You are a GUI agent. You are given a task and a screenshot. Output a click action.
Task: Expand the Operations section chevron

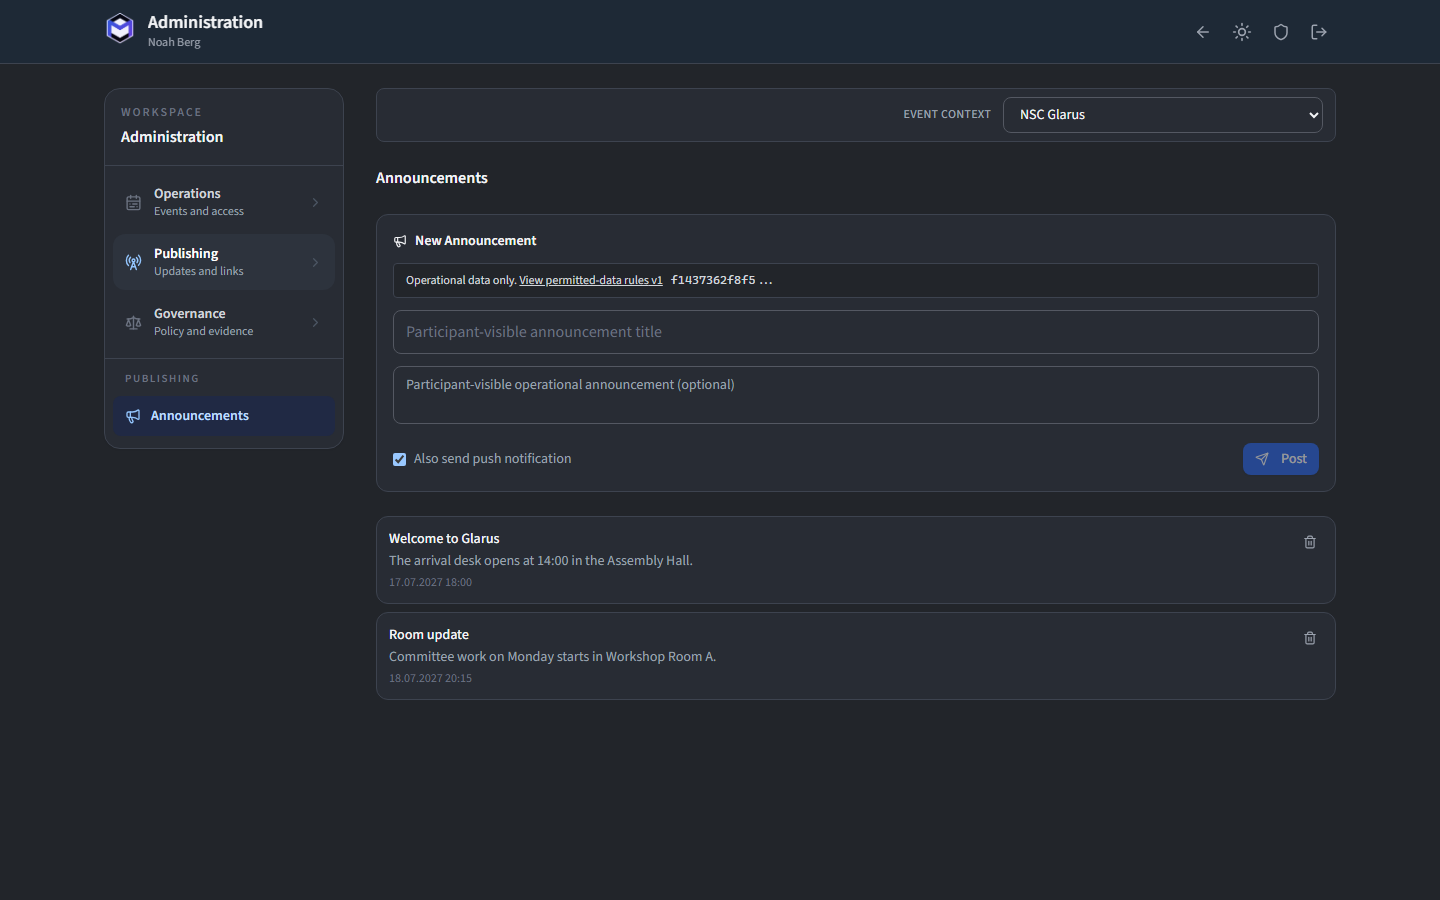coord(316,203)
